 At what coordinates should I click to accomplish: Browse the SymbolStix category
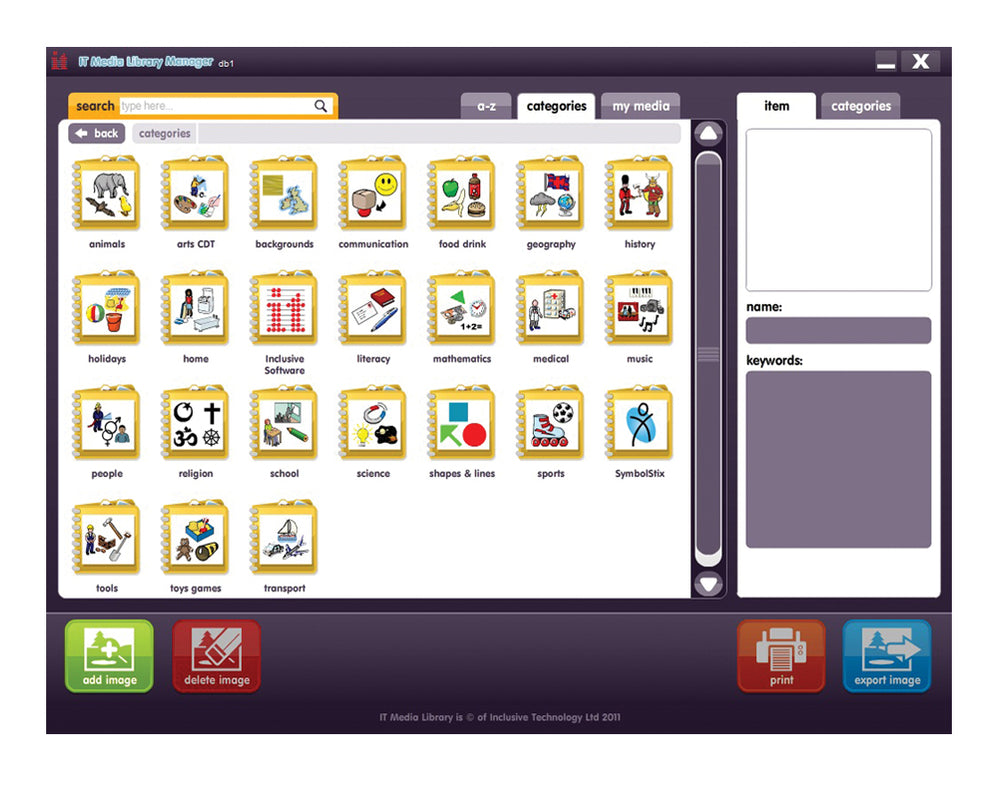pyautogui.click(x=638, y=422)
